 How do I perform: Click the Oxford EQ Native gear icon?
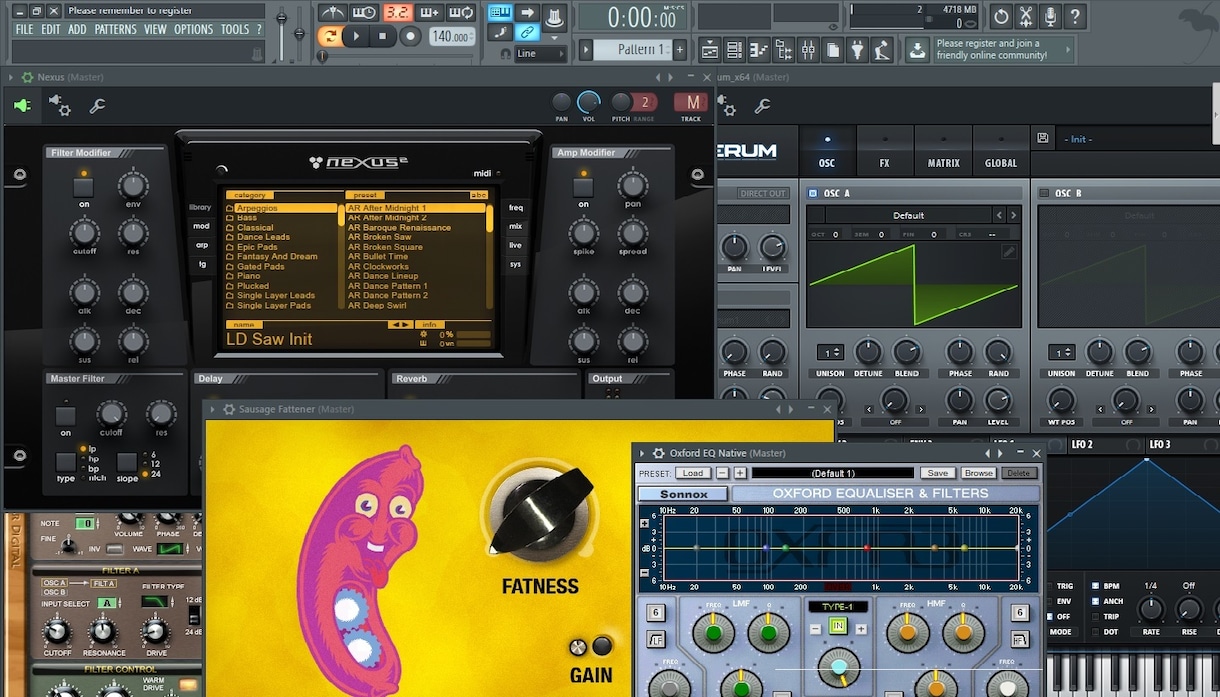coord(659,453)
